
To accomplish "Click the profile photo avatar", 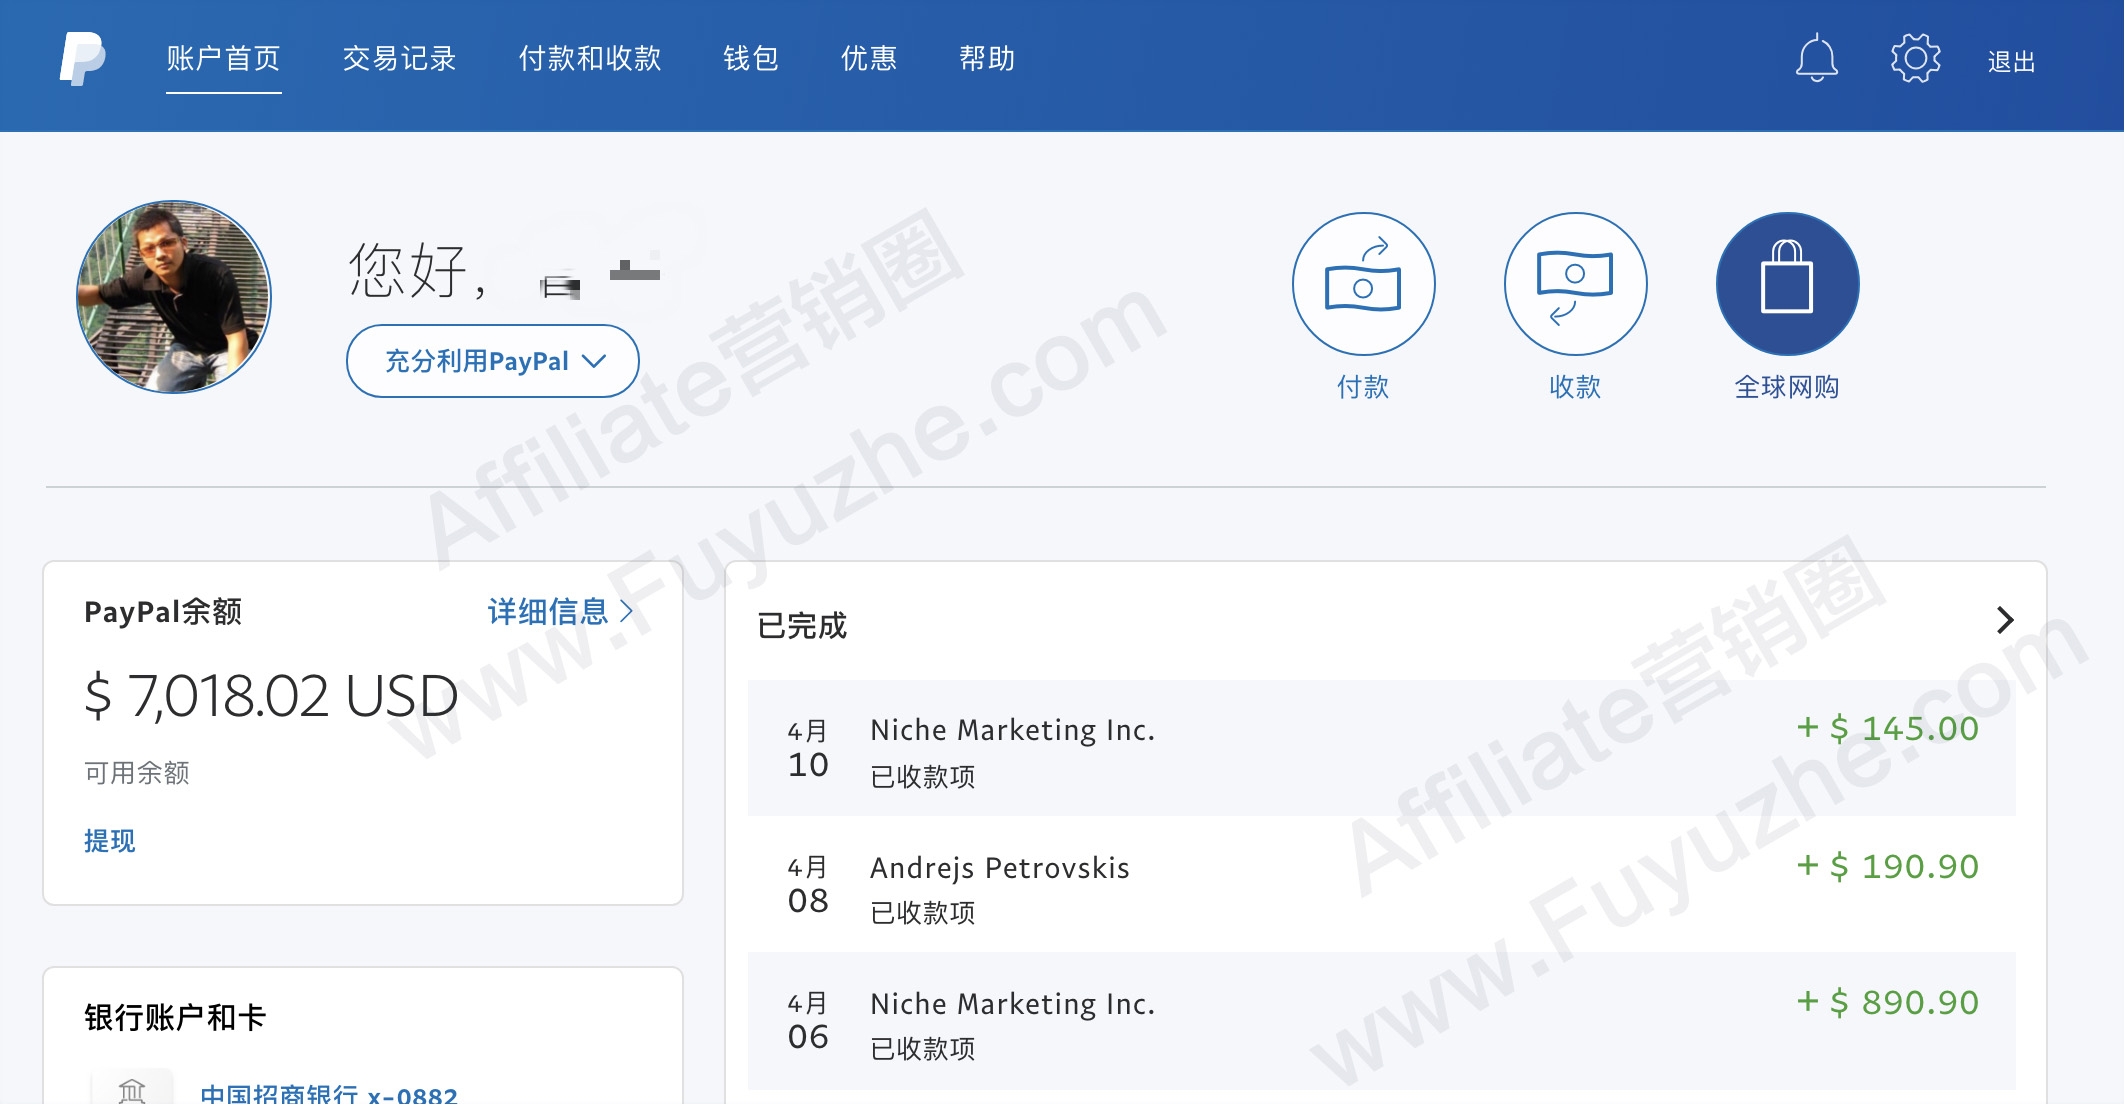I will click(x=174, y=297).
